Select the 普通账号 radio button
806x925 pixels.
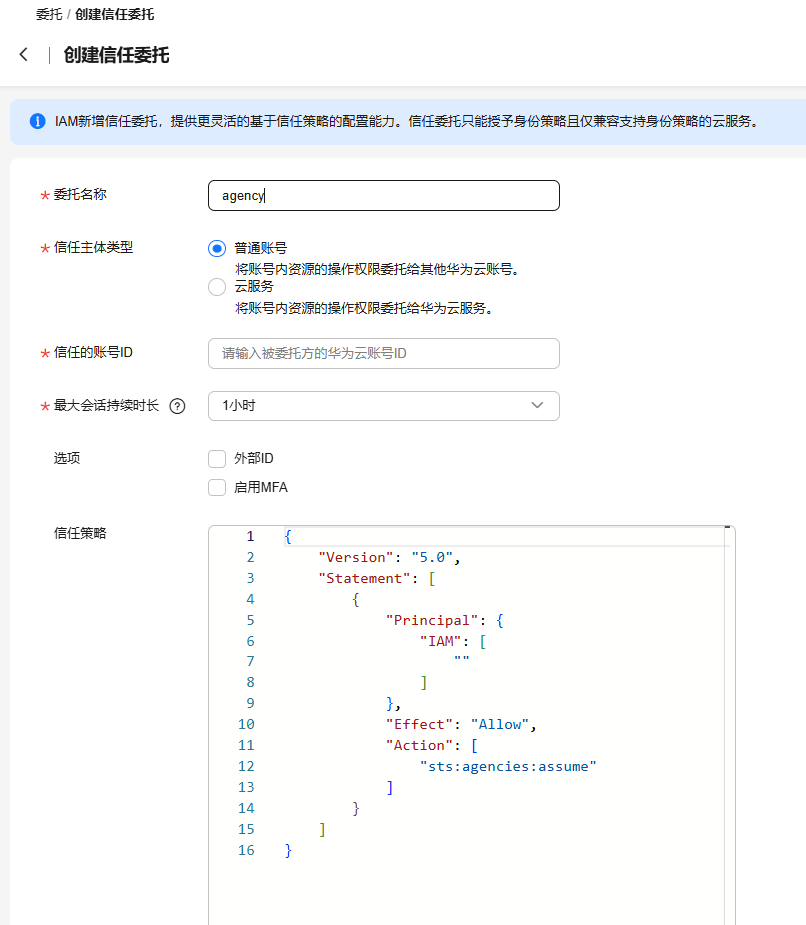pos(217,248)
